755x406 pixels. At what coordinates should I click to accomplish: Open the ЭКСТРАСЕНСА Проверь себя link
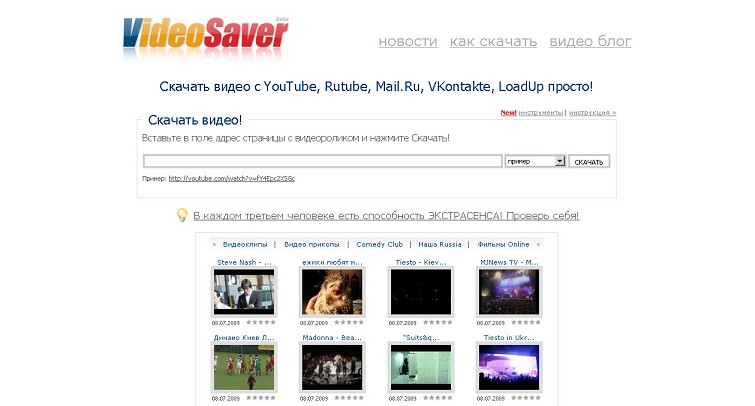[x=386, y=216]
